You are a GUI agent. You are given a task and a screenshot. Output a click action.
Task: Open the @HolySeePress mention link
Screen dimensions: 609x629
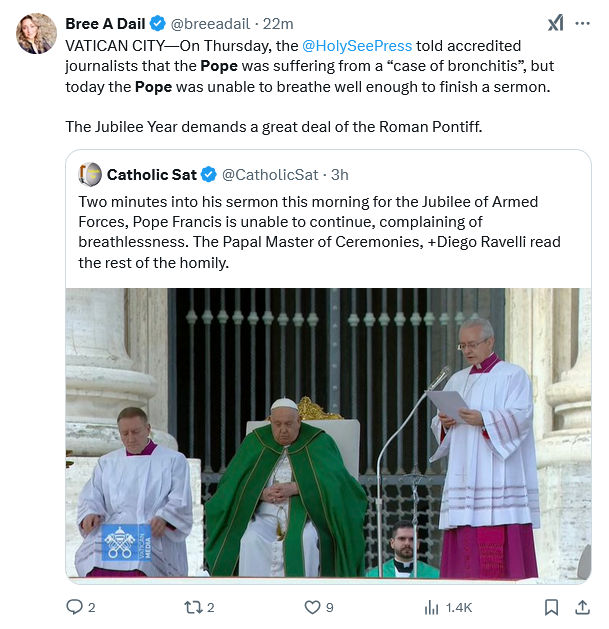click(356, 45)
